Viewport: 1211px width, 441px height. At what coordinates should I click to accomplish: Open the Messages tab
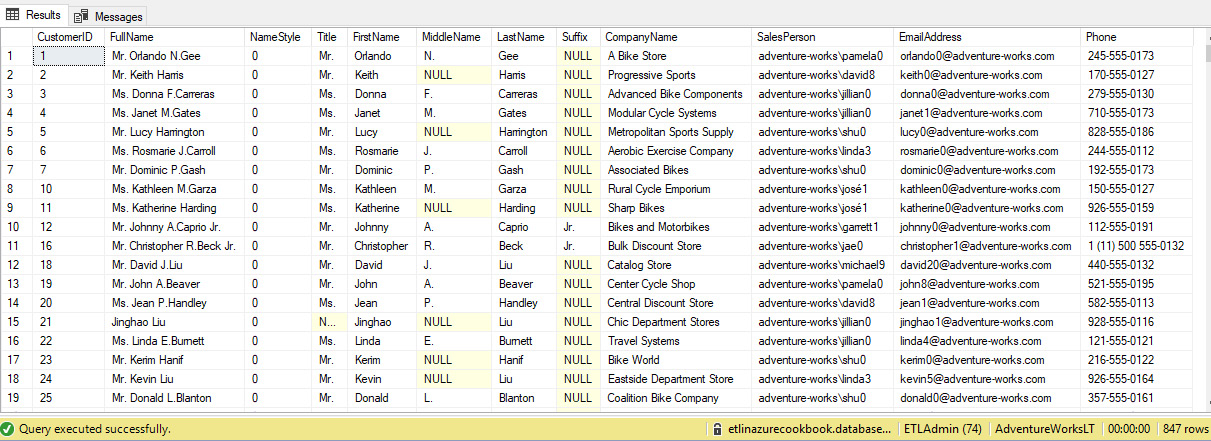click(x=109, y=16)
